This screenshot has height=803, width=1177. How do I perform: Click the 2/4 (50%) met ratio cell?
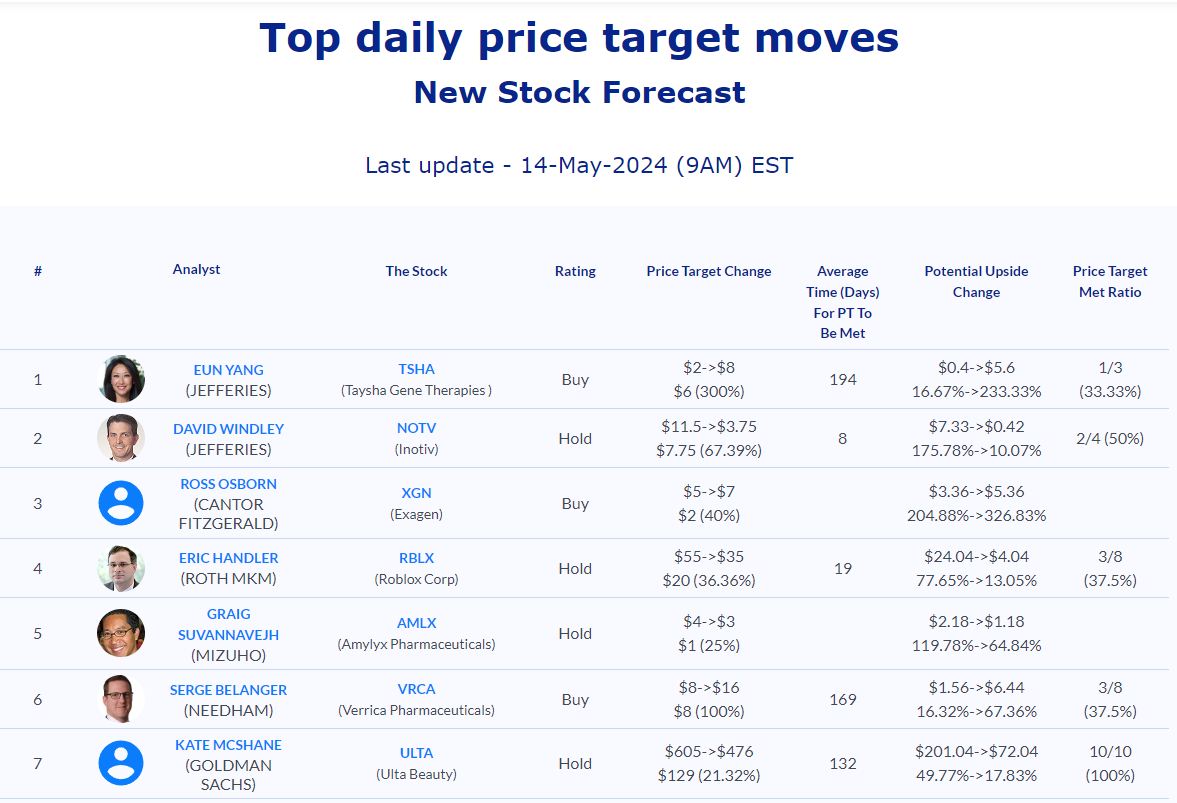[1109, 438]
